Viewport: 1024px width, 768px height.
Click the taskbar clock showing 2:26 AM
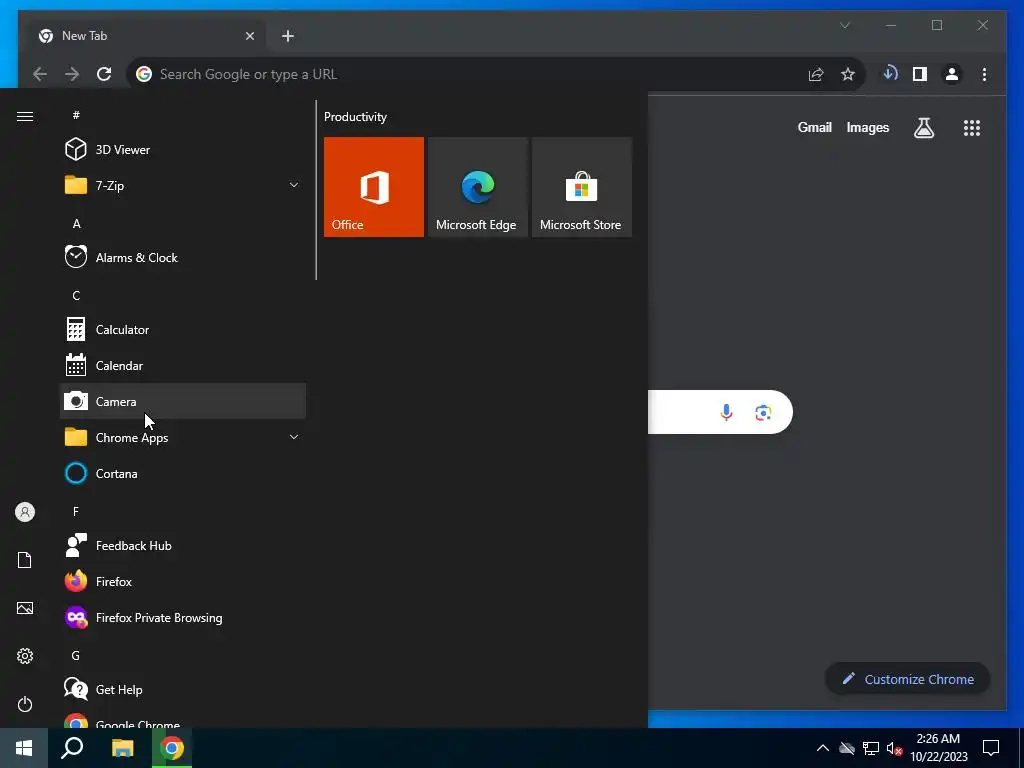point(938,748)
